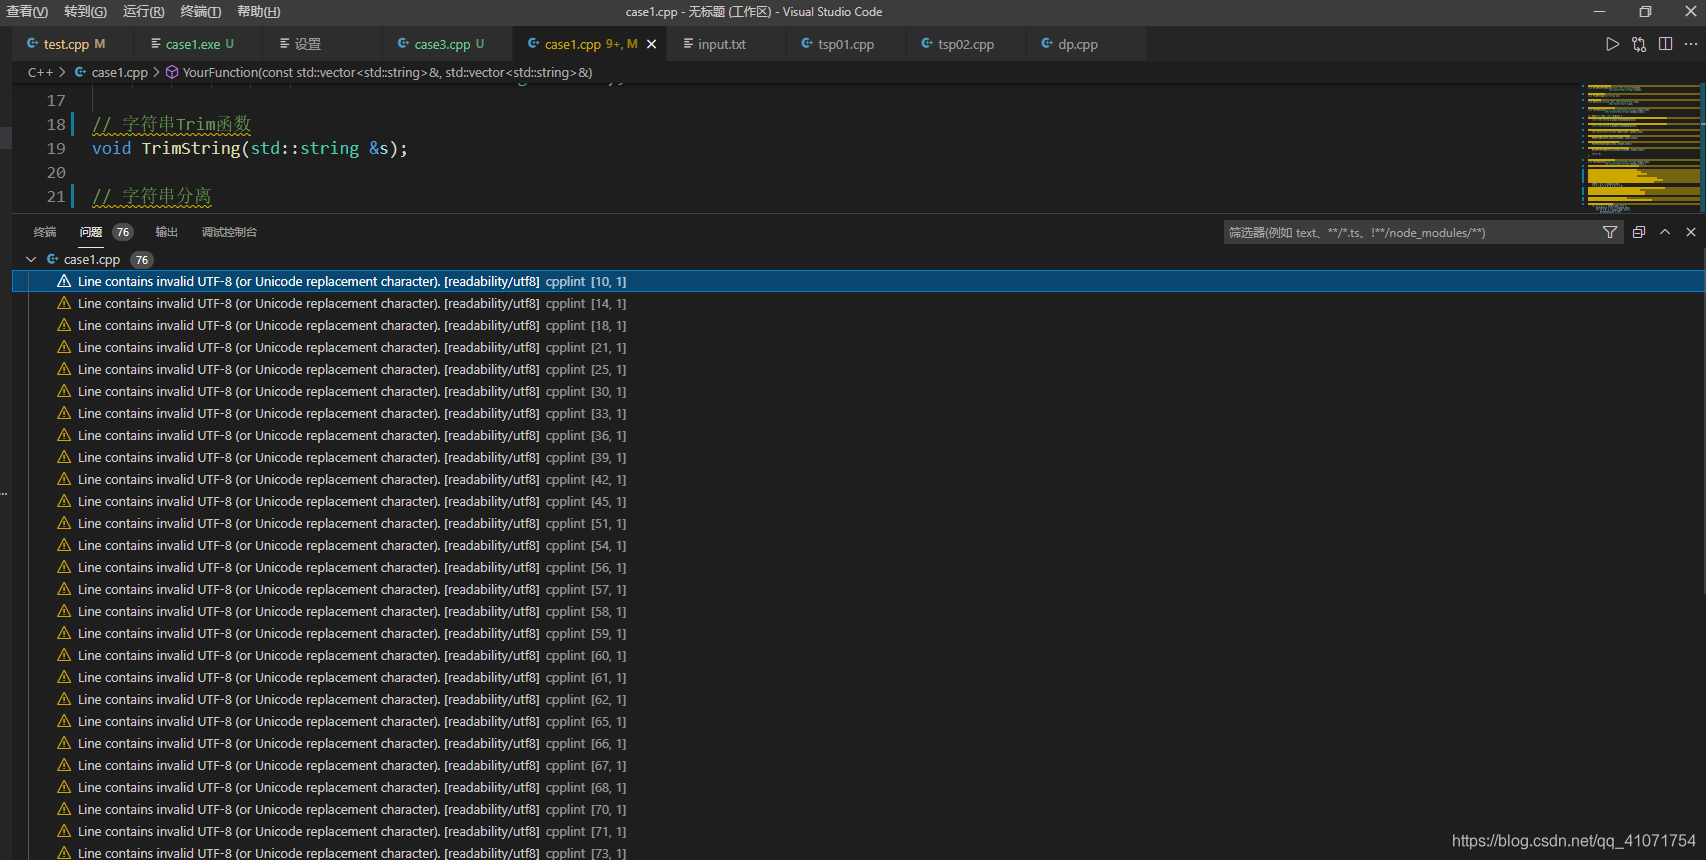Click case1.cpp in the breadcrumb
The height and width of the screenshot is (860, 1706).
point(119,72)
